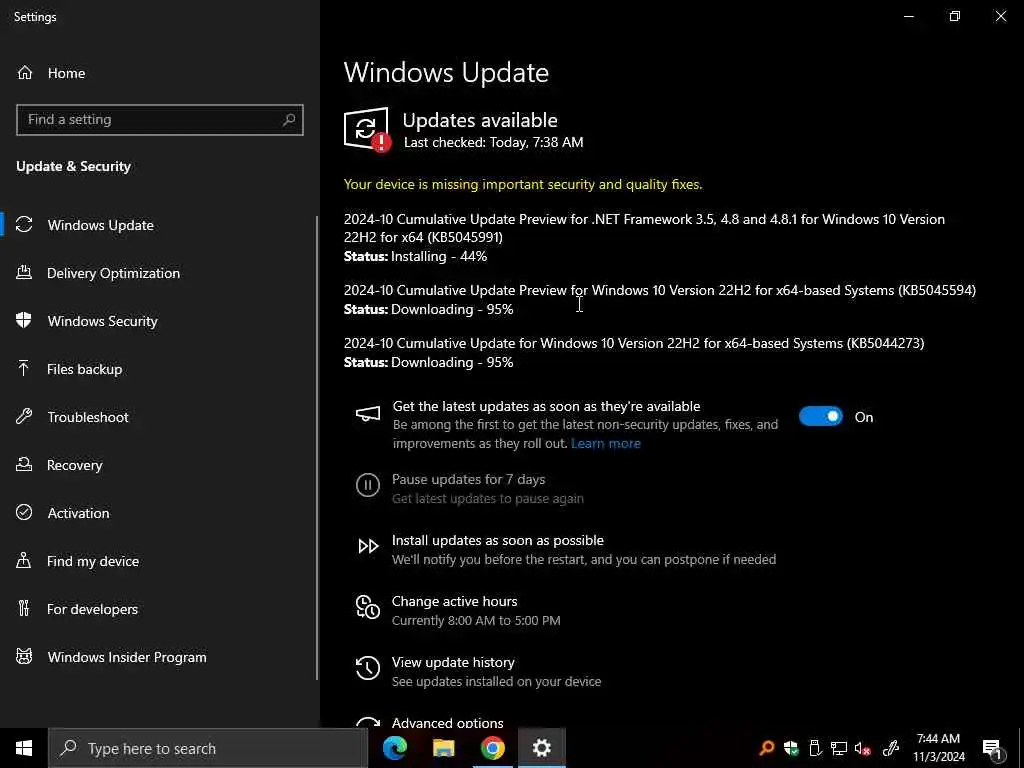The image size is (1024, 768).
Task: Open Advanced options
Action: tap(447, 722)
